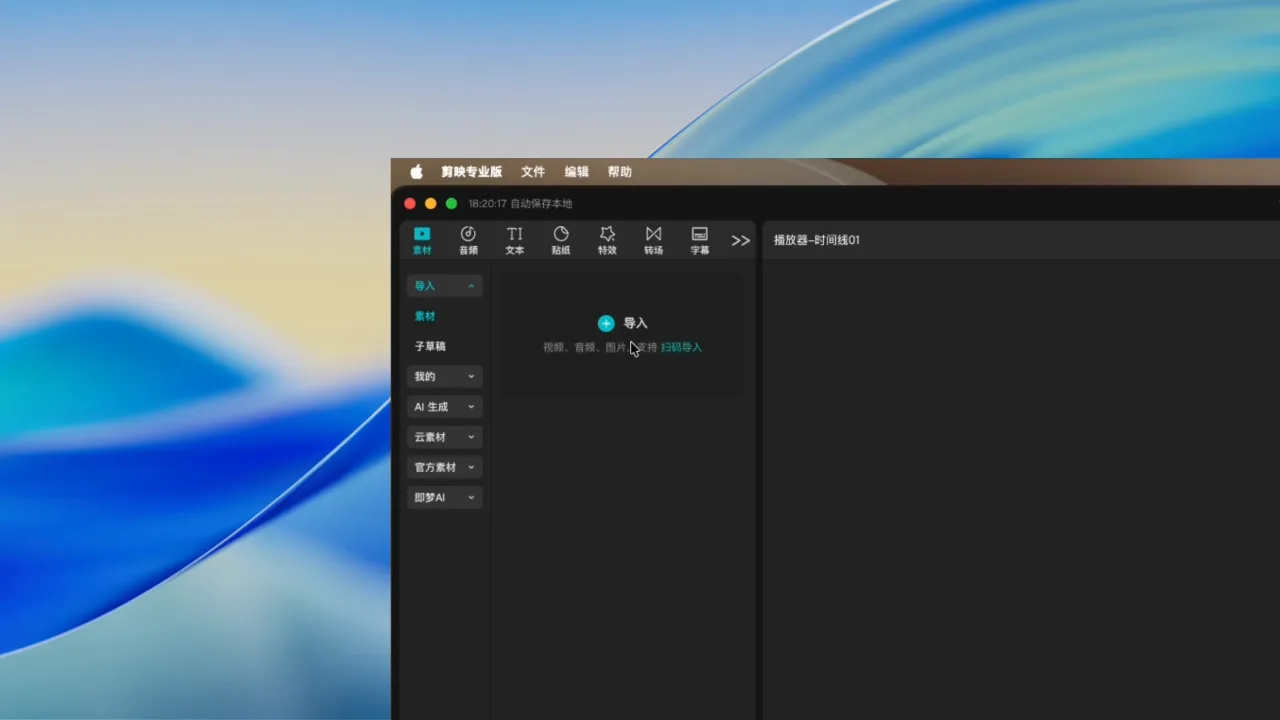
Task: Select the 素材 media icon in the top toolbar
Action: [x=422, y=241]
